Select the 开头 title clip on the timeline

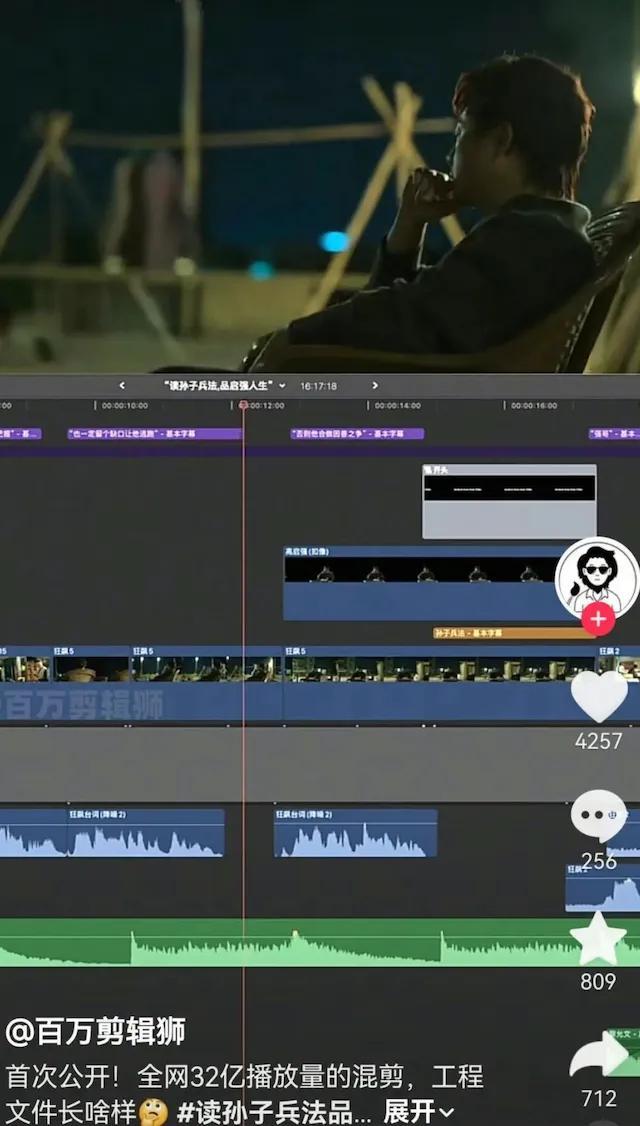pyautogui.click(x=509, y=502)
